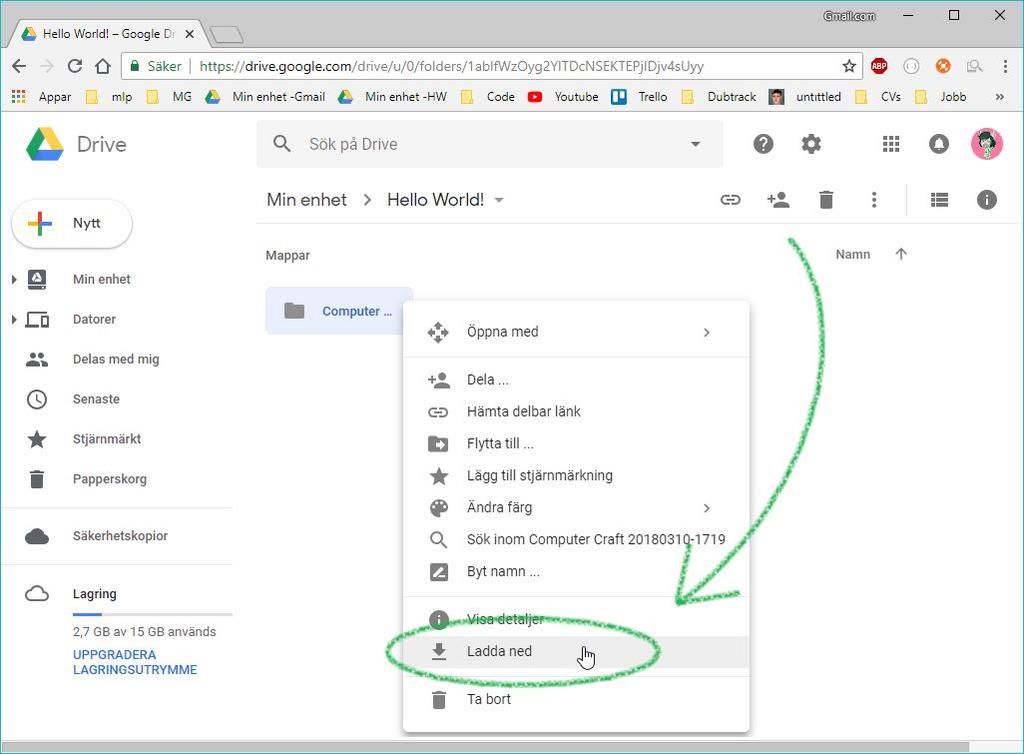Open the more actions vertical dots

point(874,200)
